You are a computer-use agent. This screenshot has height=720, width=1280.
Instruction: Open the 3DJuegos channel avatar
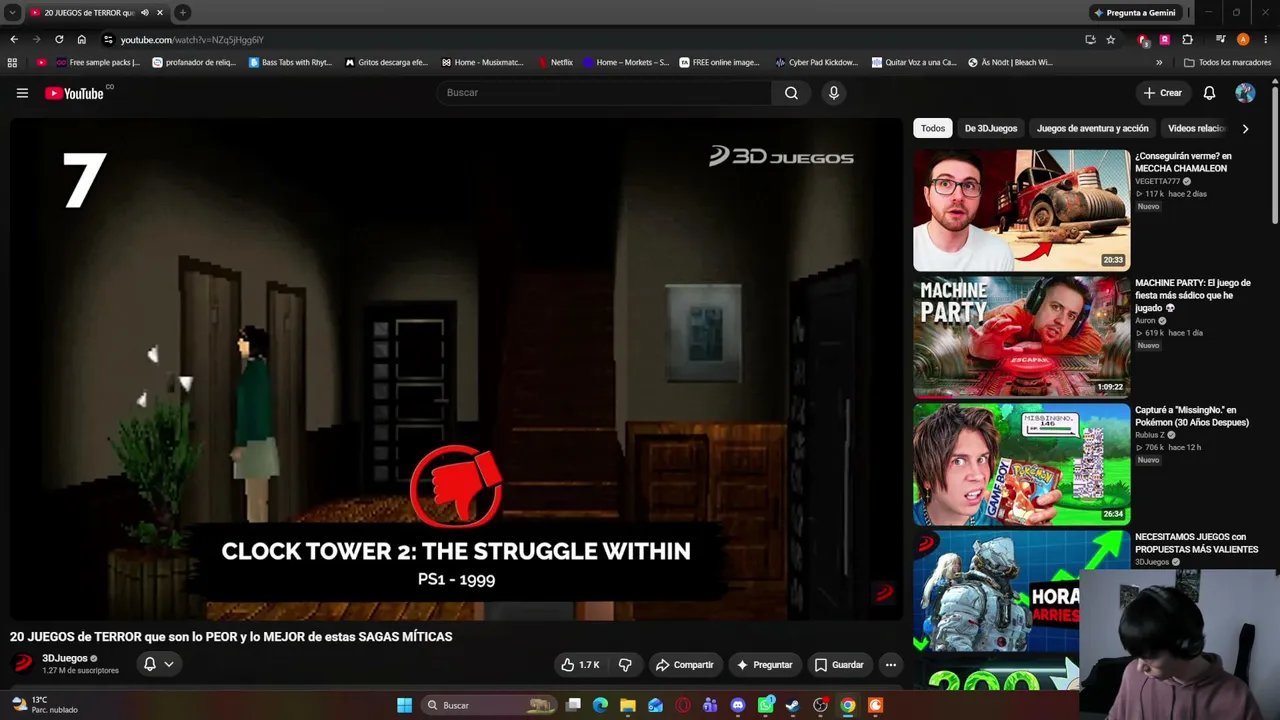tap(22, 664)
